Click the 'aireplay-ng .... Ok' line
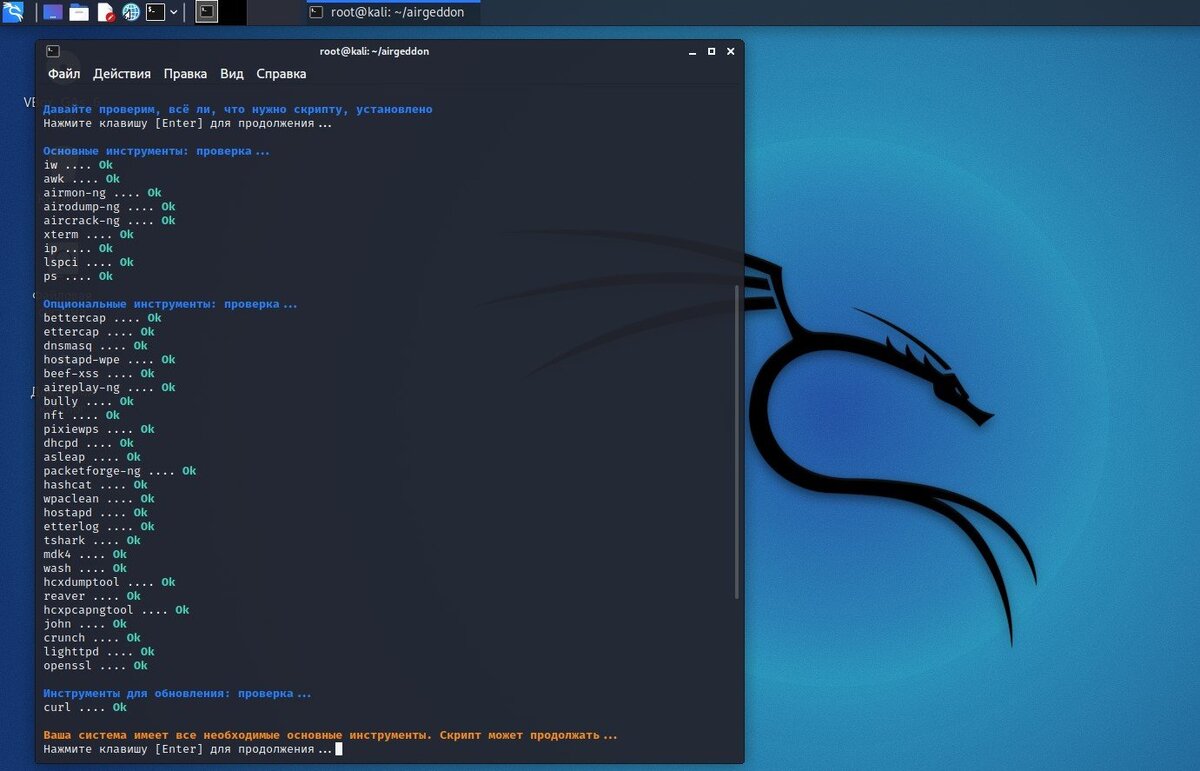 (109, 388)
